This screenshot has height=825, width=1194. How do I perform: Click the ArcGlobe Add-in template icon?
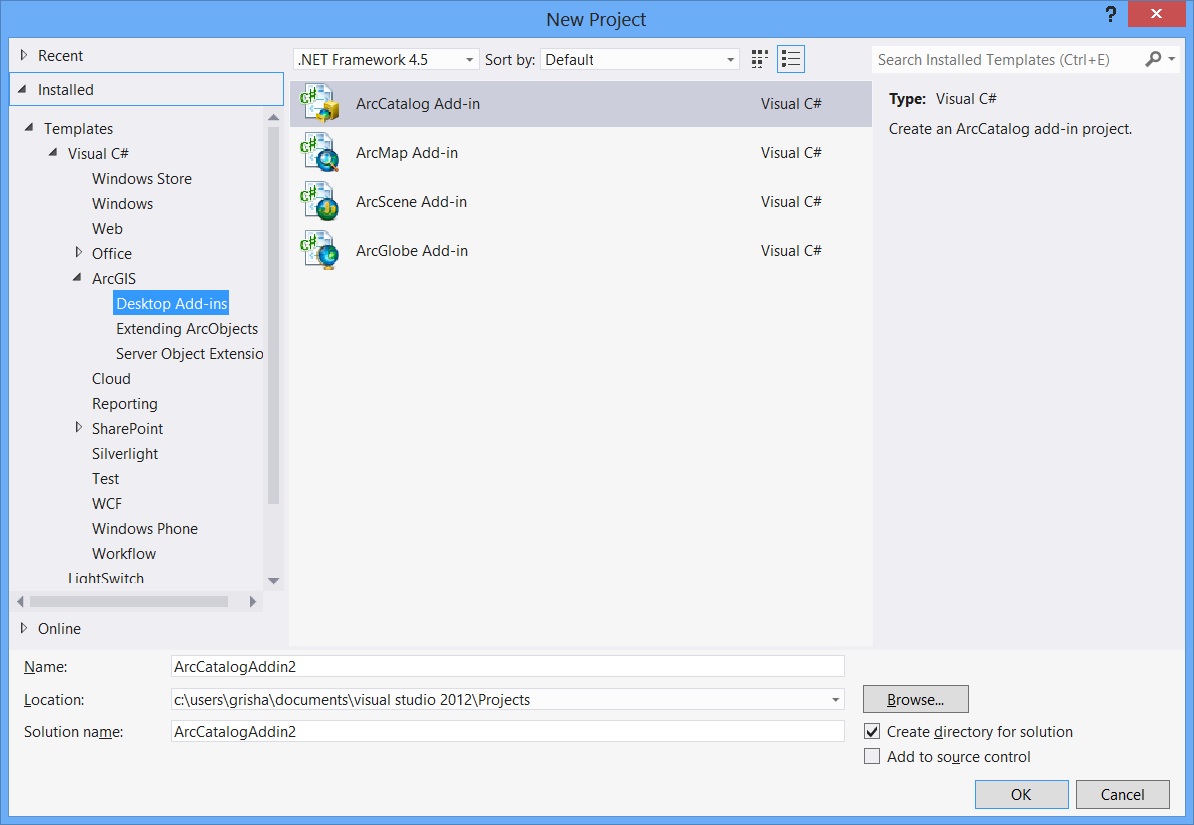tap(320, 251)
